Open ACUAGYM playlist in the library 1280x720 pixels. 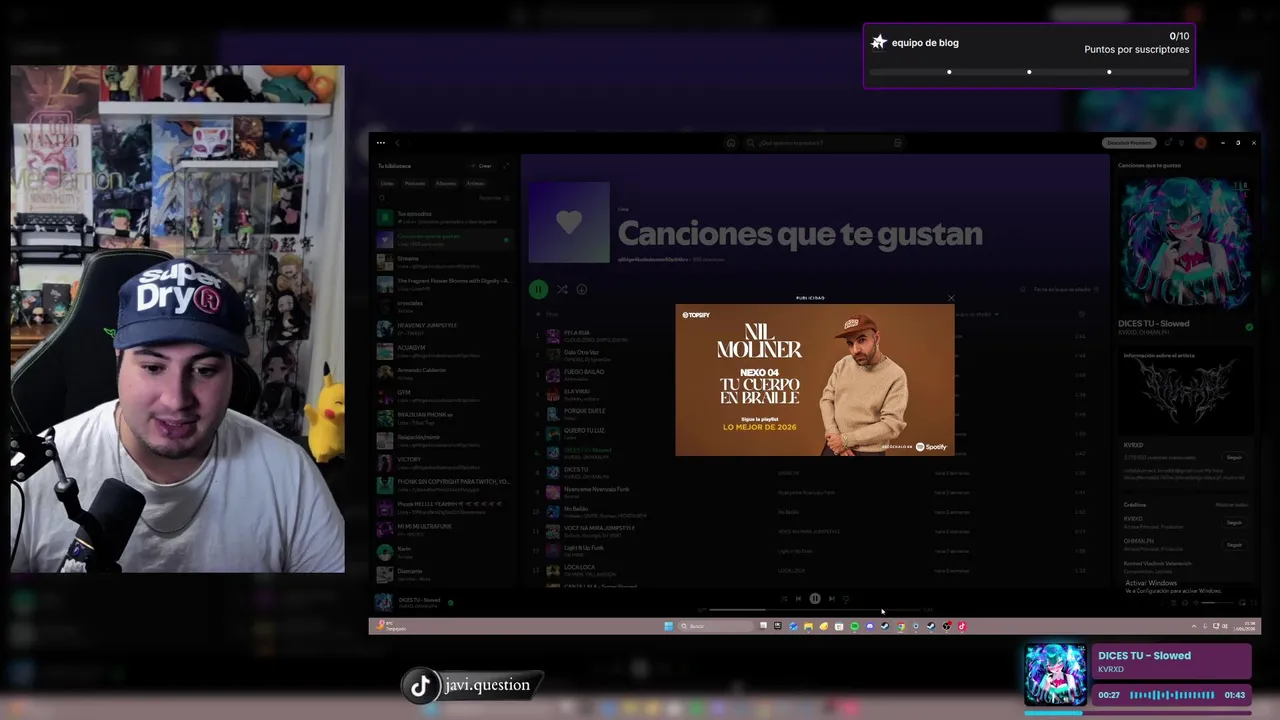(x=444, y=351)
